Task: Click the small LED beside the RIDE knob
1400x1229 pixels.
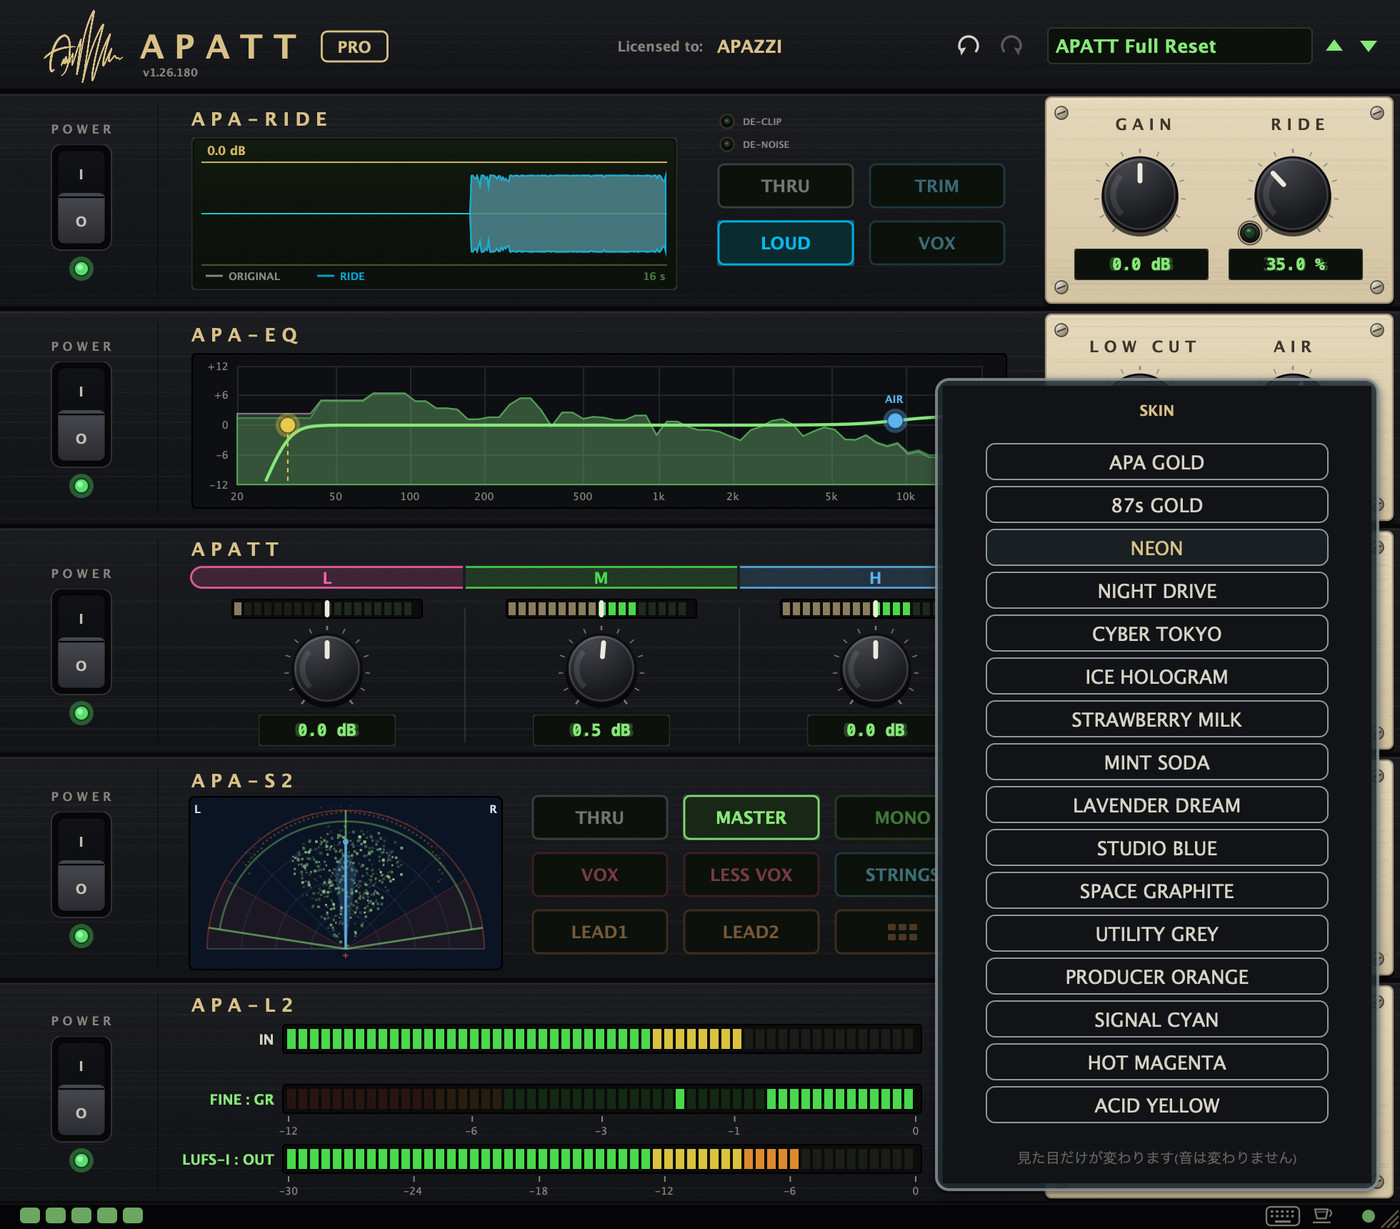Action: [x=1249, y=233]
